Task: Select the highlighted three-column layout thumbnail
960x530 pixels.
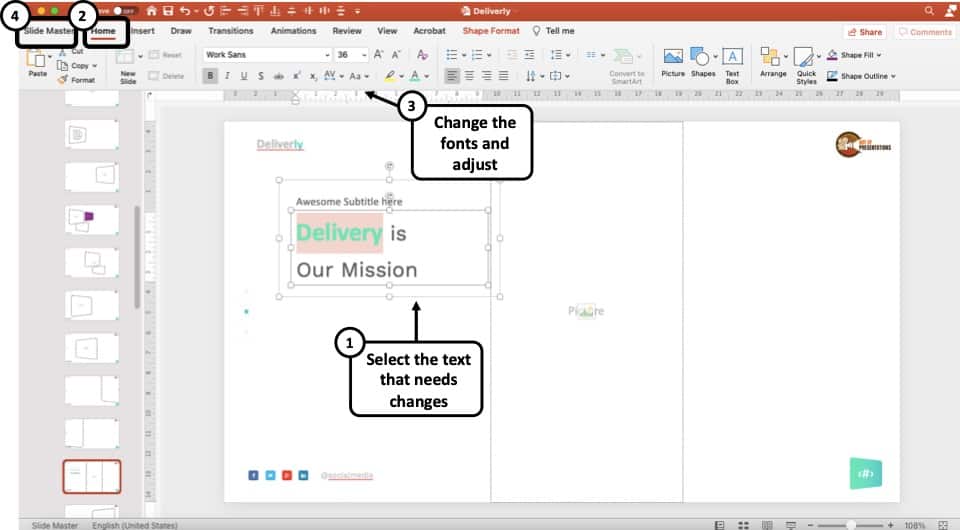Action: click(x=92, y=477)
